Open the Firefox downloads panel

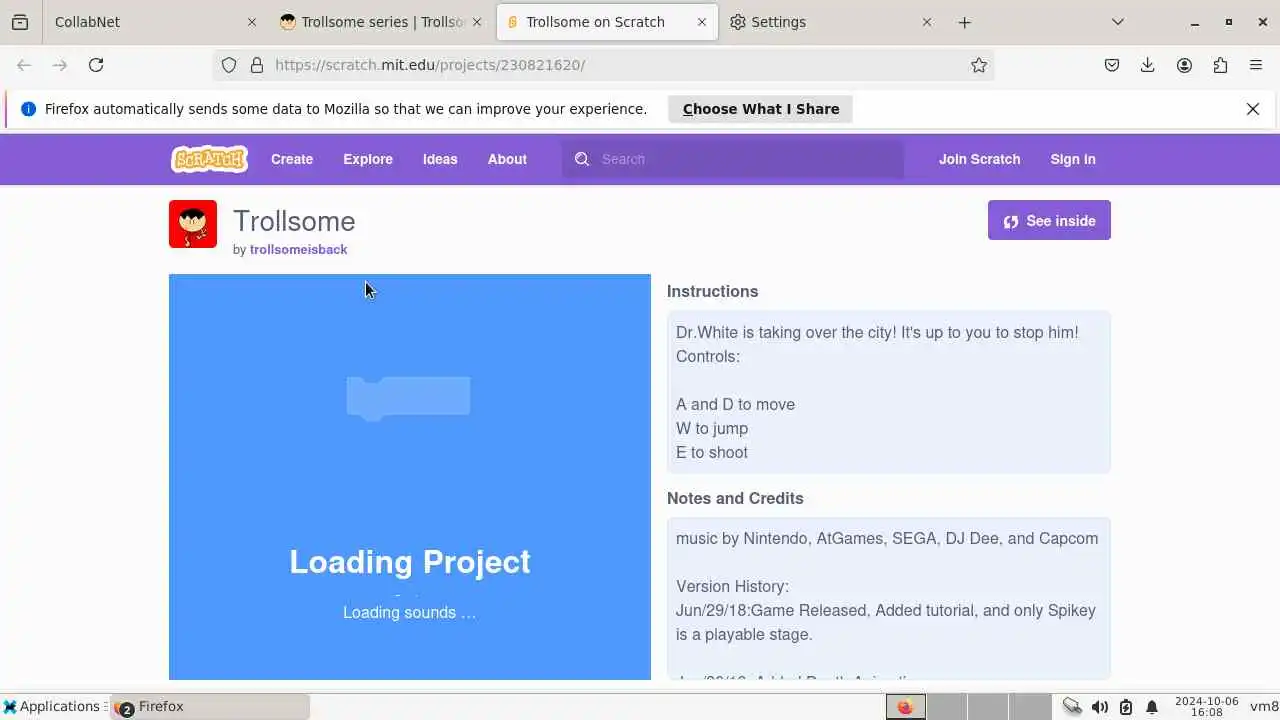[1148, 65]
